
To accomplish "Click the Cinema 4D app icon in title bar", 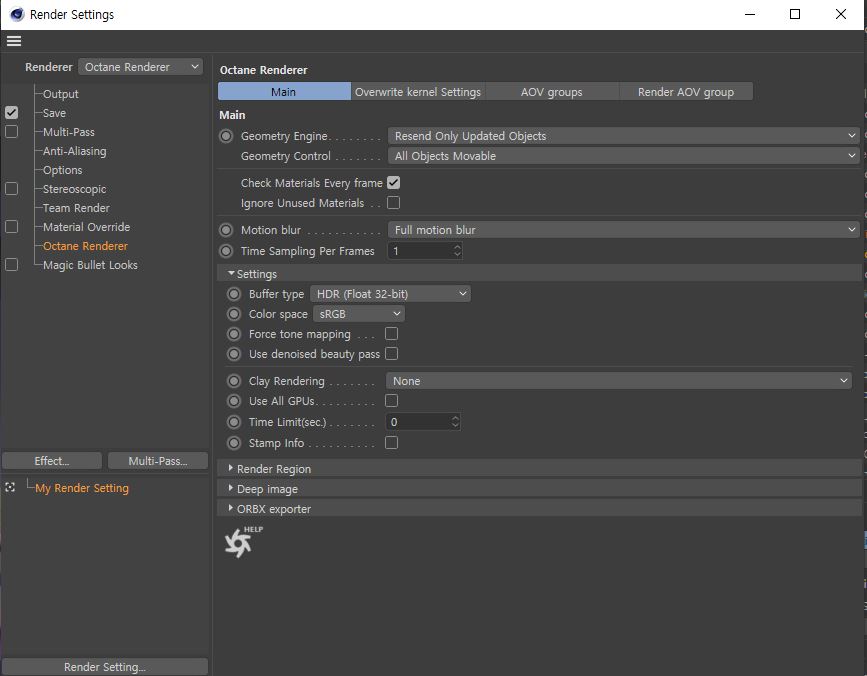I will [x=17, y=14].
